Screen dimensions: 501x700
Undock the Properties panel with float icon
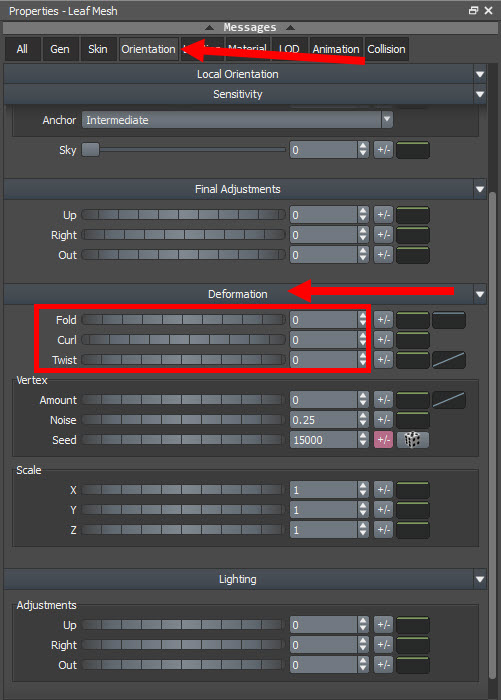click(474, 10)
